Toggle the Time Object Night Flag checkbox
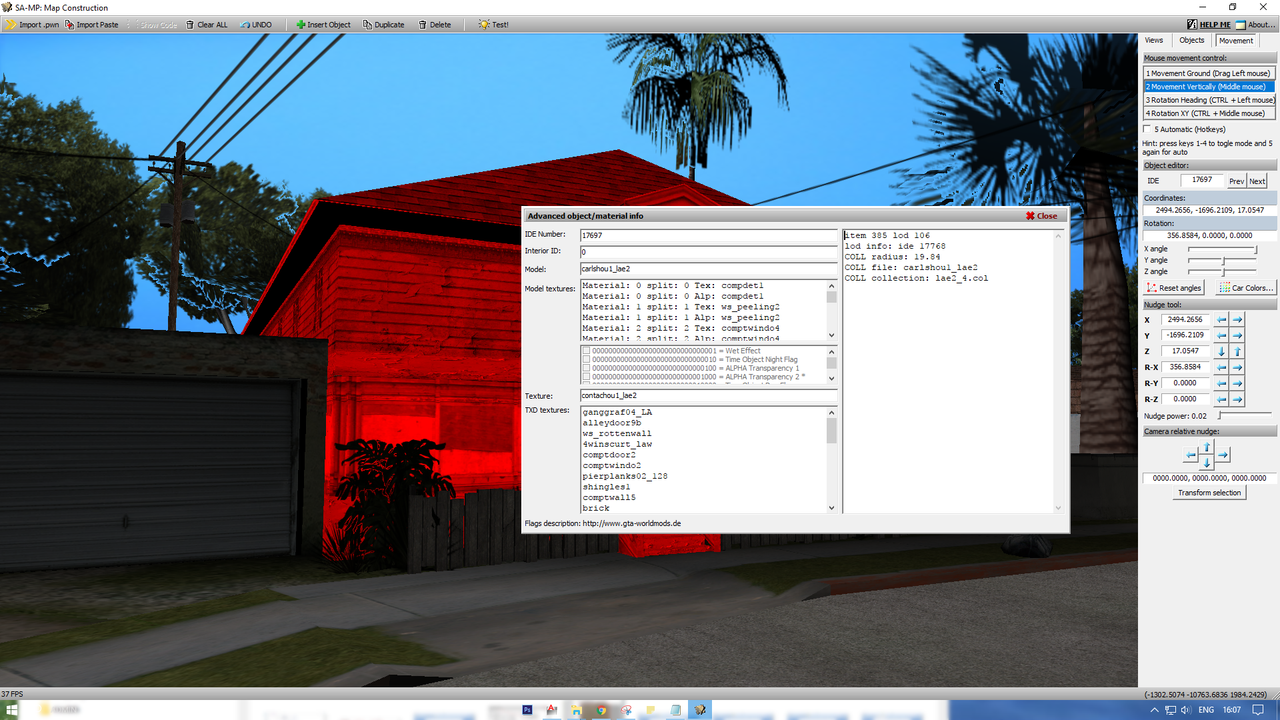This screenshot has height=720, width=1280. coord(586,360)
